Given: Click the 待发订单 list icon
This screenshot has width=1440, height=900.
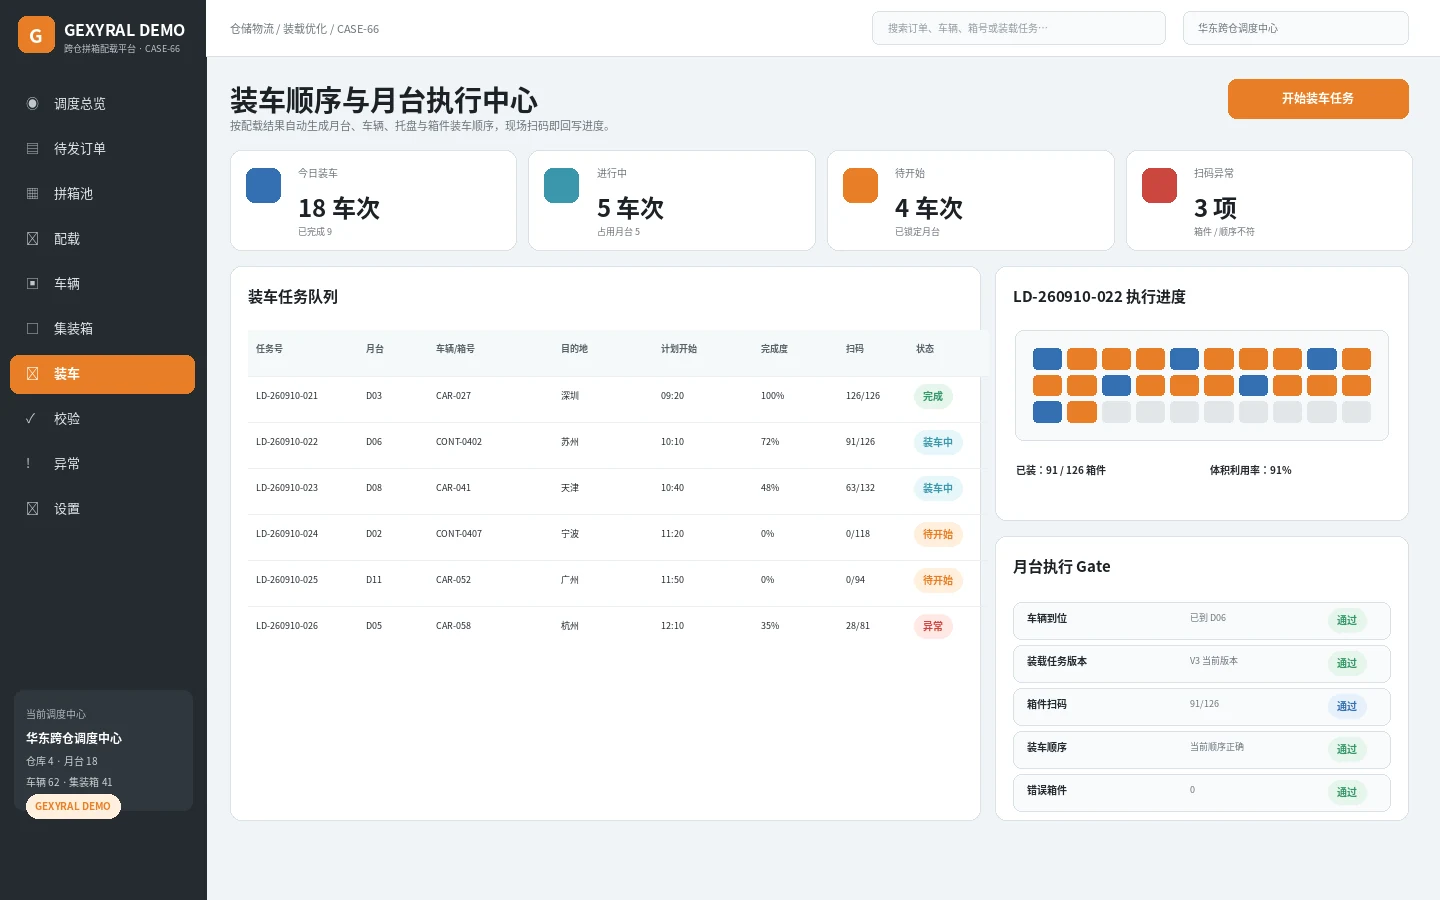Looking at the screenshot, I should [x=32, y=149].
